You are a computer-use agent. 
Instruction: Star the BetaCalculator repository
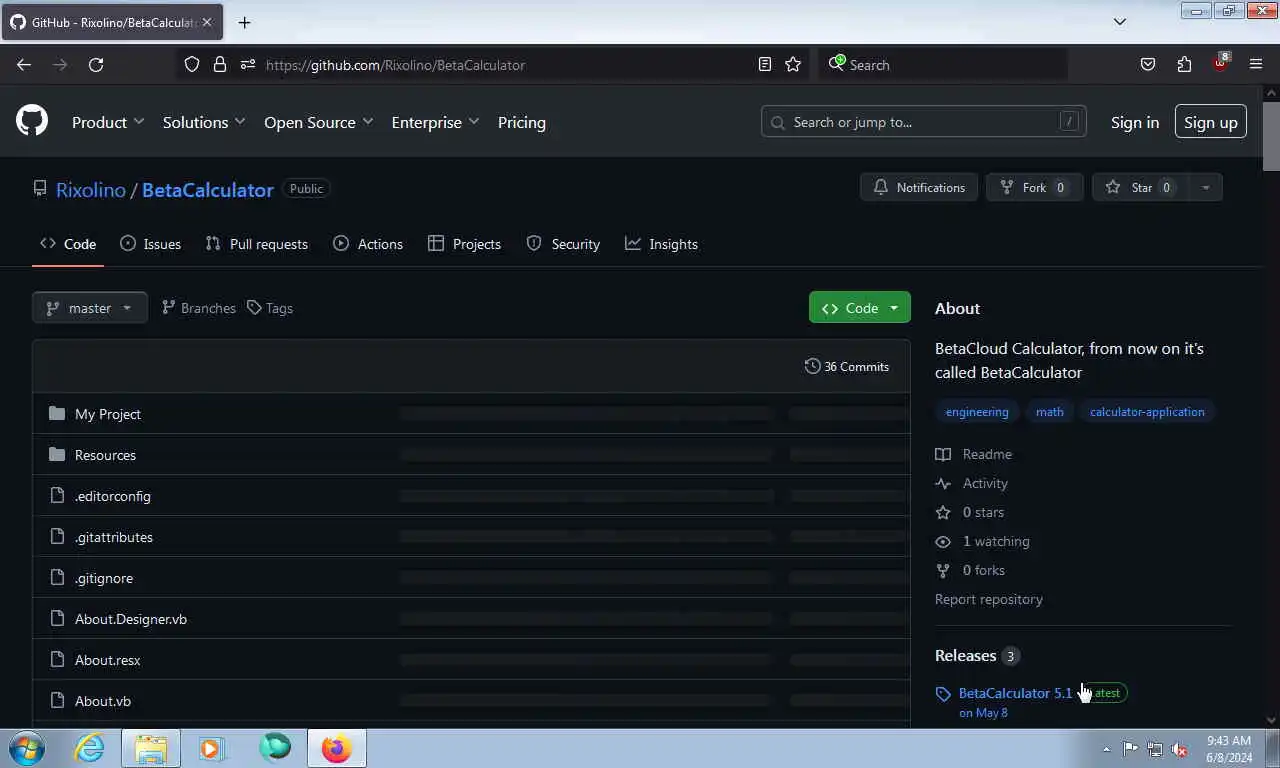tap(1141, 187)
